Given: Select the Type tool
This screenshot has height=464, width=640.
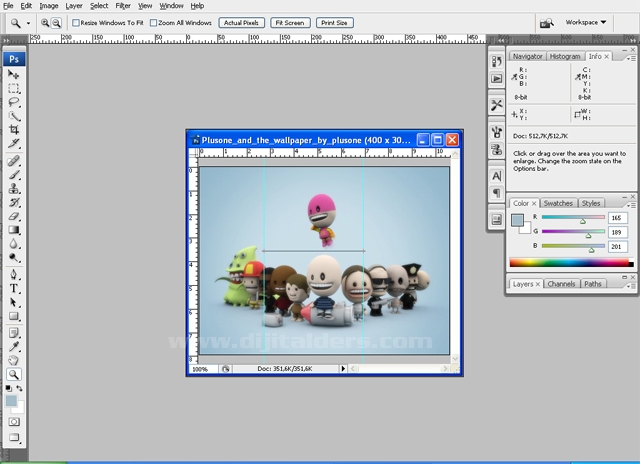Looking at the screenshot, I should (x=13, y=288).
